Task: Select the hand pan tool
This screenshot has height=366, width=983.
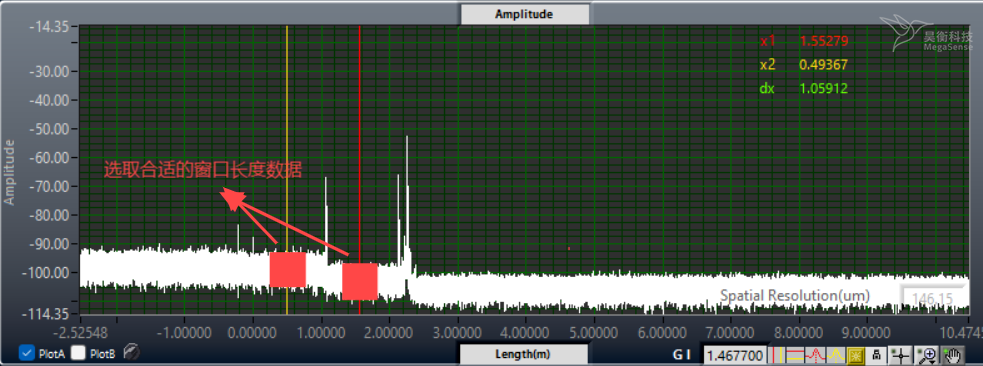Action: pyautogui.click(x=952, y=355)
